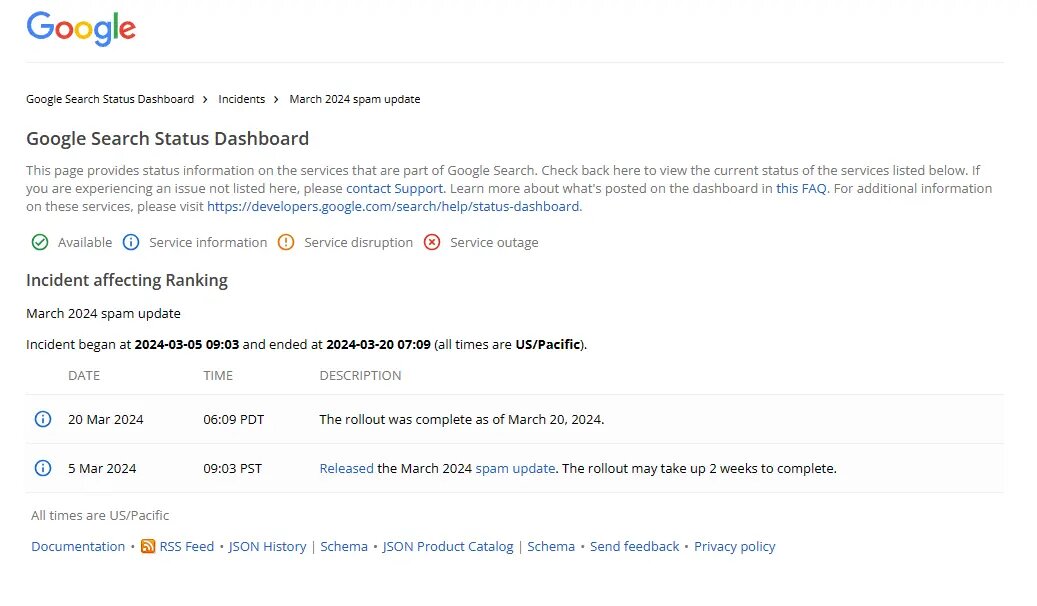This screenshot has width=1037, height=606.
Task: Click the orange Service disruption icon
Action: 286,242
